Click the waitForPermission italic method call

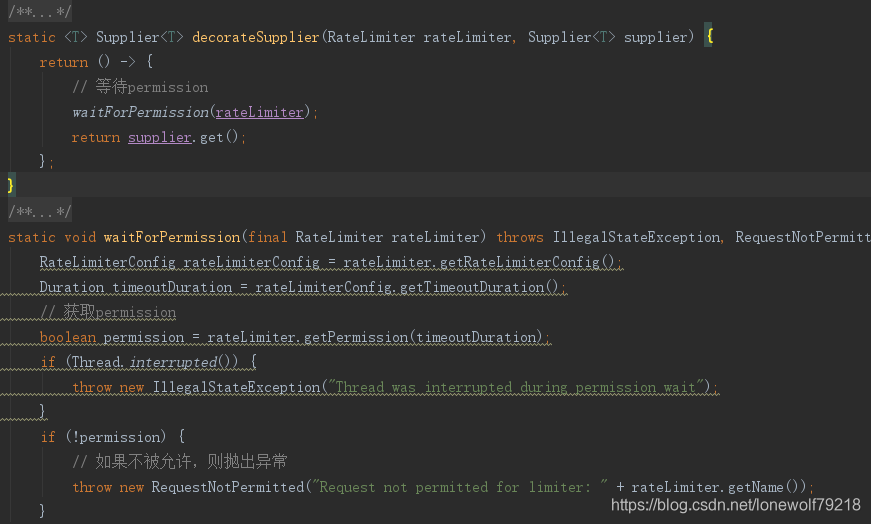pos(140,112)
